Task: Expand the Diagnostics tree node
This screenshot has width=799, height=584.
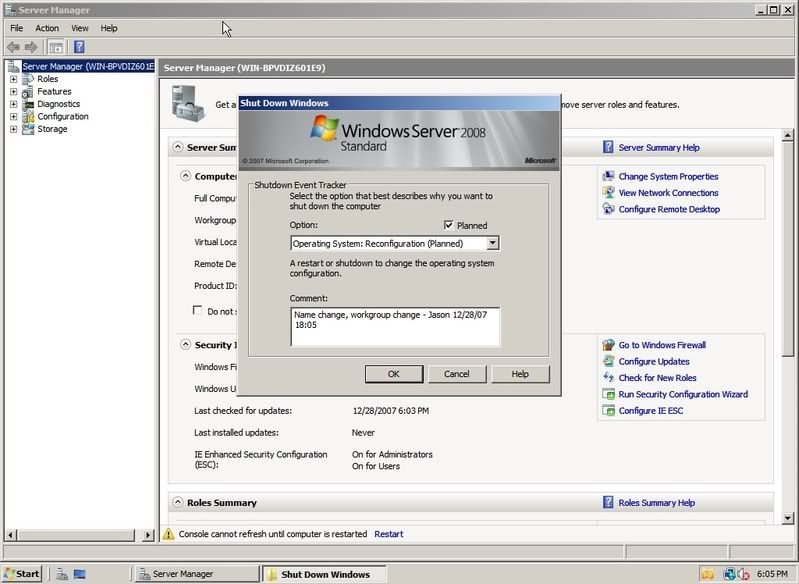Action: (13, 104)
